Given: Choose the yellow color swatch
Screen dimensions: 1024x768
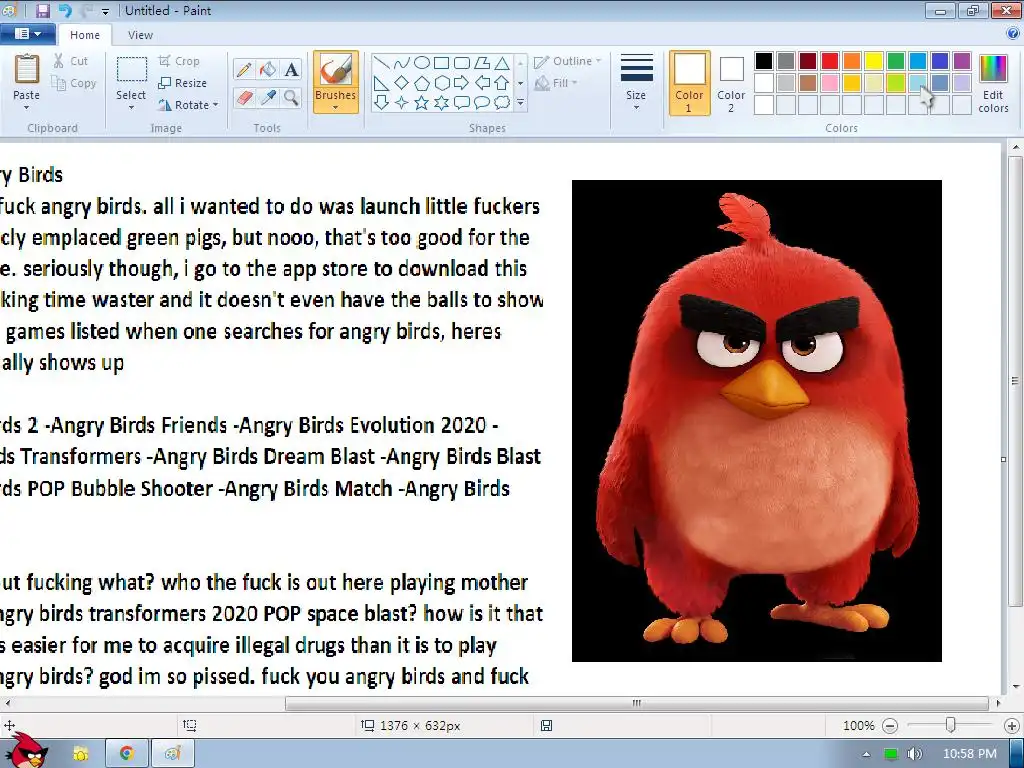Looking at the screenshot, I should 874,61.
